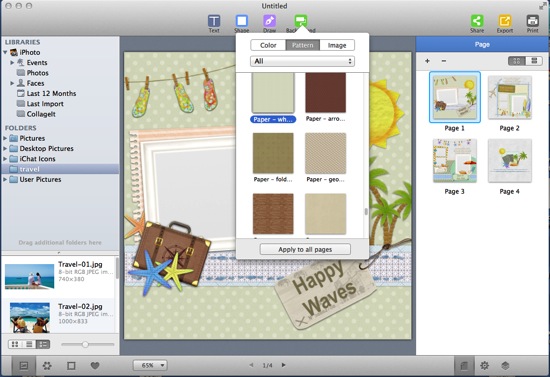
Task: Add a new page with plus icon
Action: click(x=427, y=61)
